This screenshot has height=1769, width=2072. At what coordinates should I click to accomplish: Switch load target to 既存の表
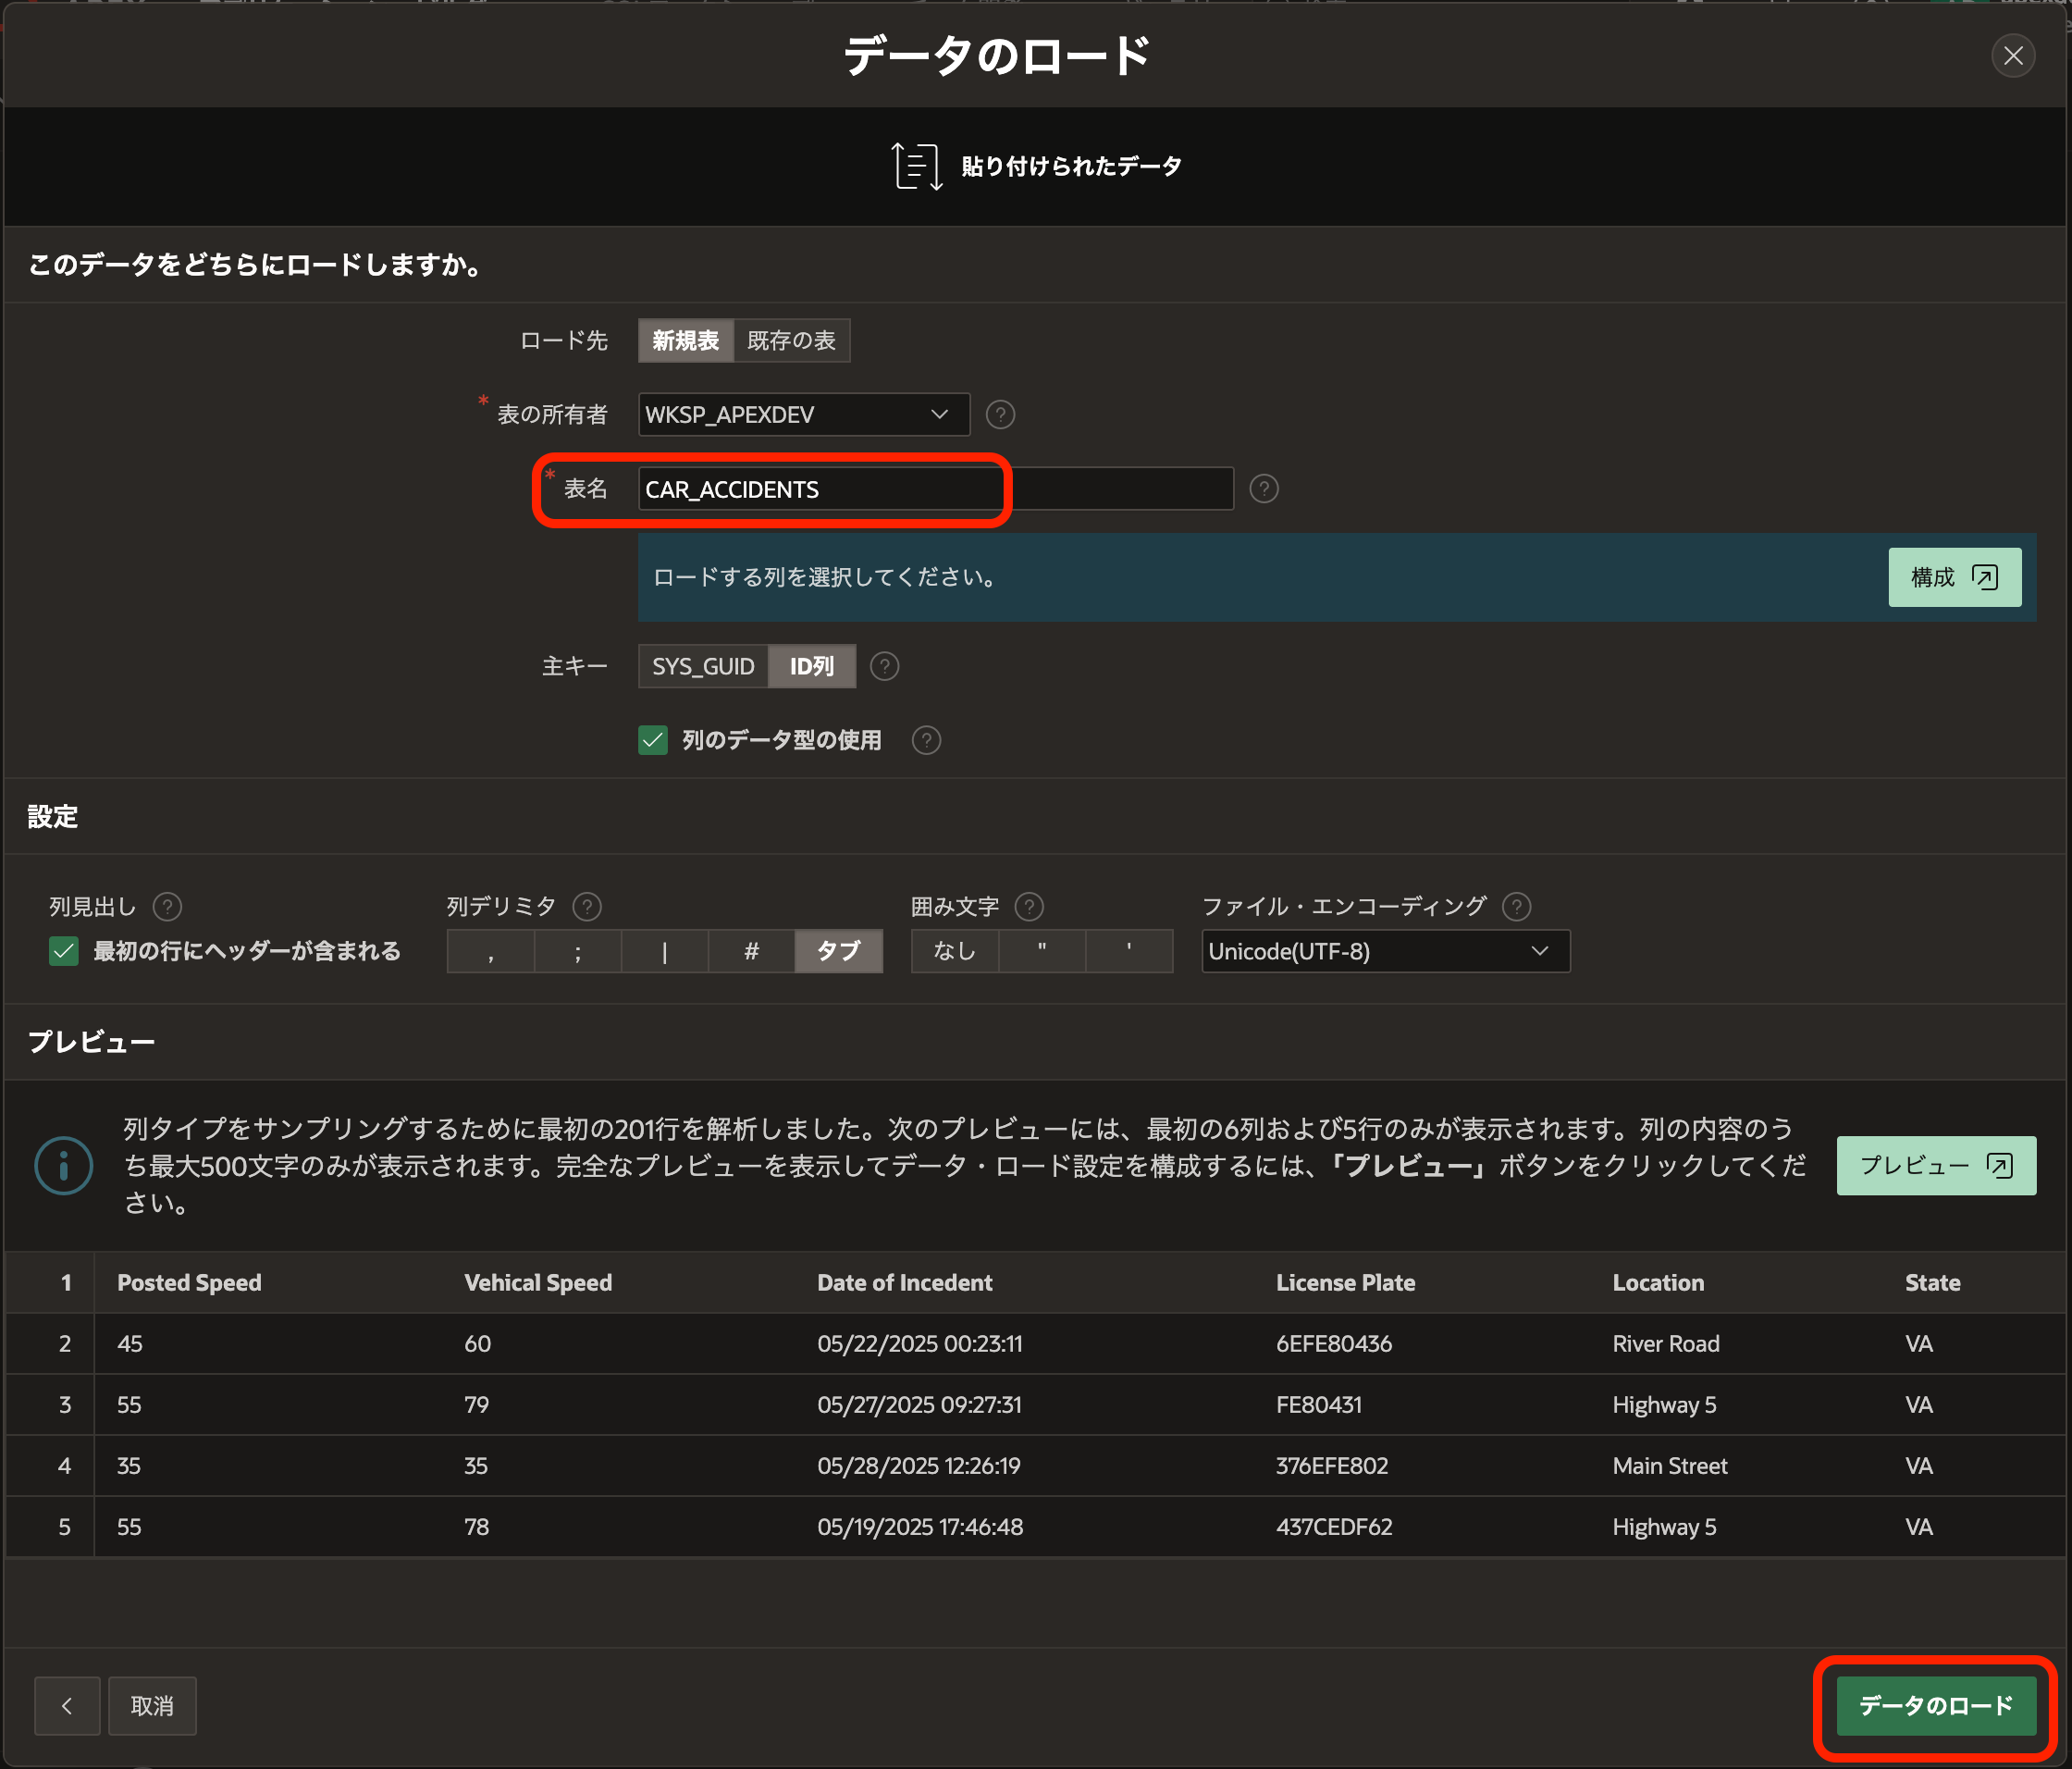[x=791, y=341]
